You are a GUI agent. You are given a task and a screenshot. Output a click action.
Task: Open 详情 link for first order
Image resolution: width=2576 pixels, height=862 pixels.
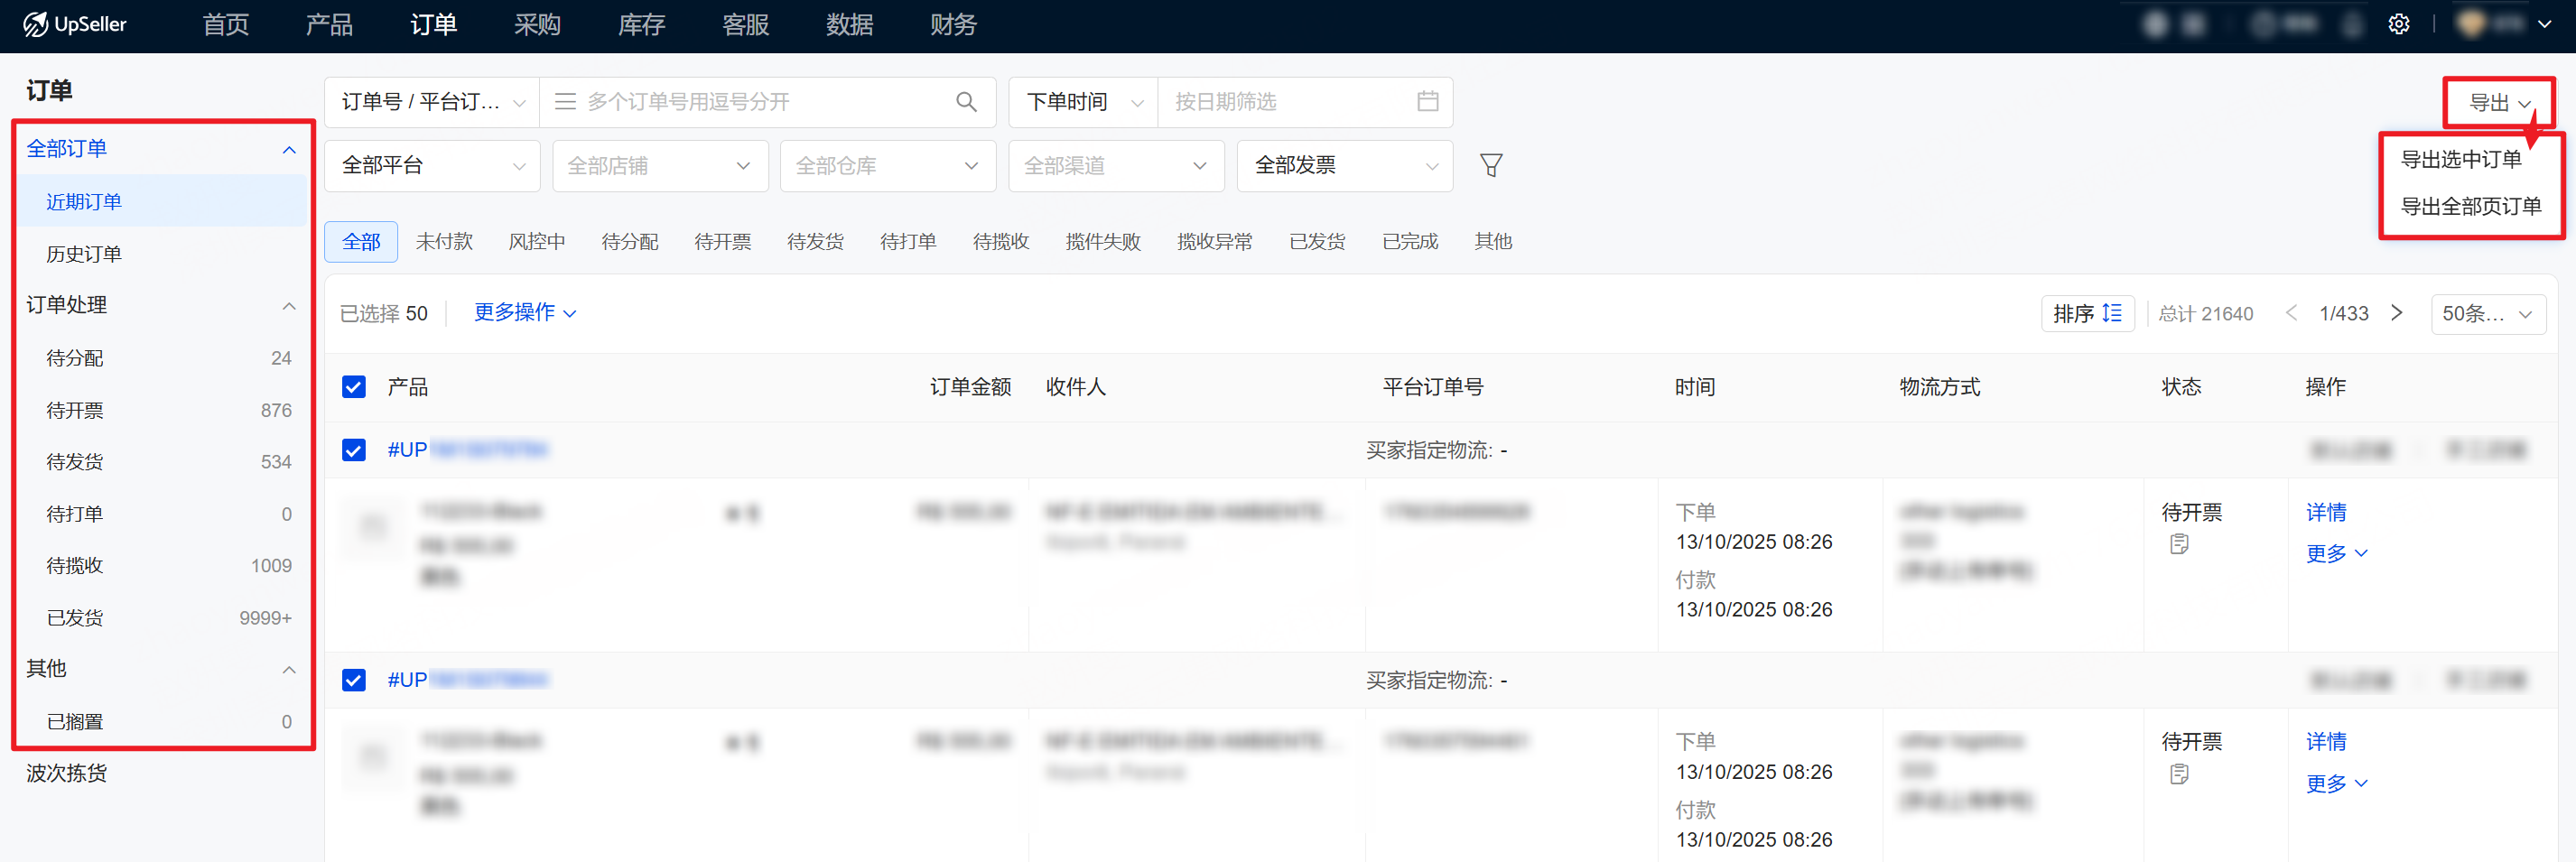(2325, 513)
